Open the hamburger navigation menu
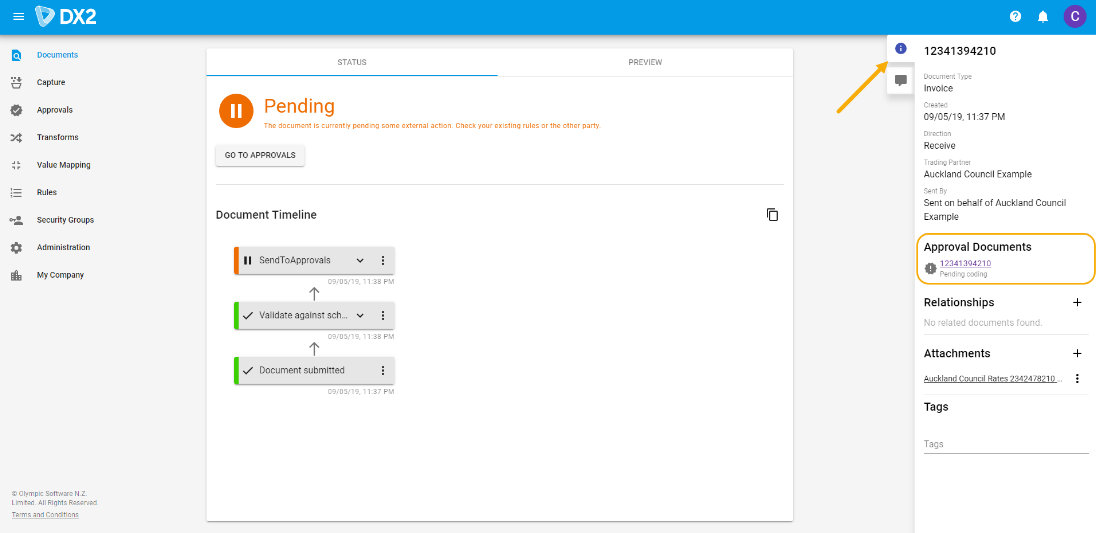This screenshot has height=533, width=1096. coord(18,17)
